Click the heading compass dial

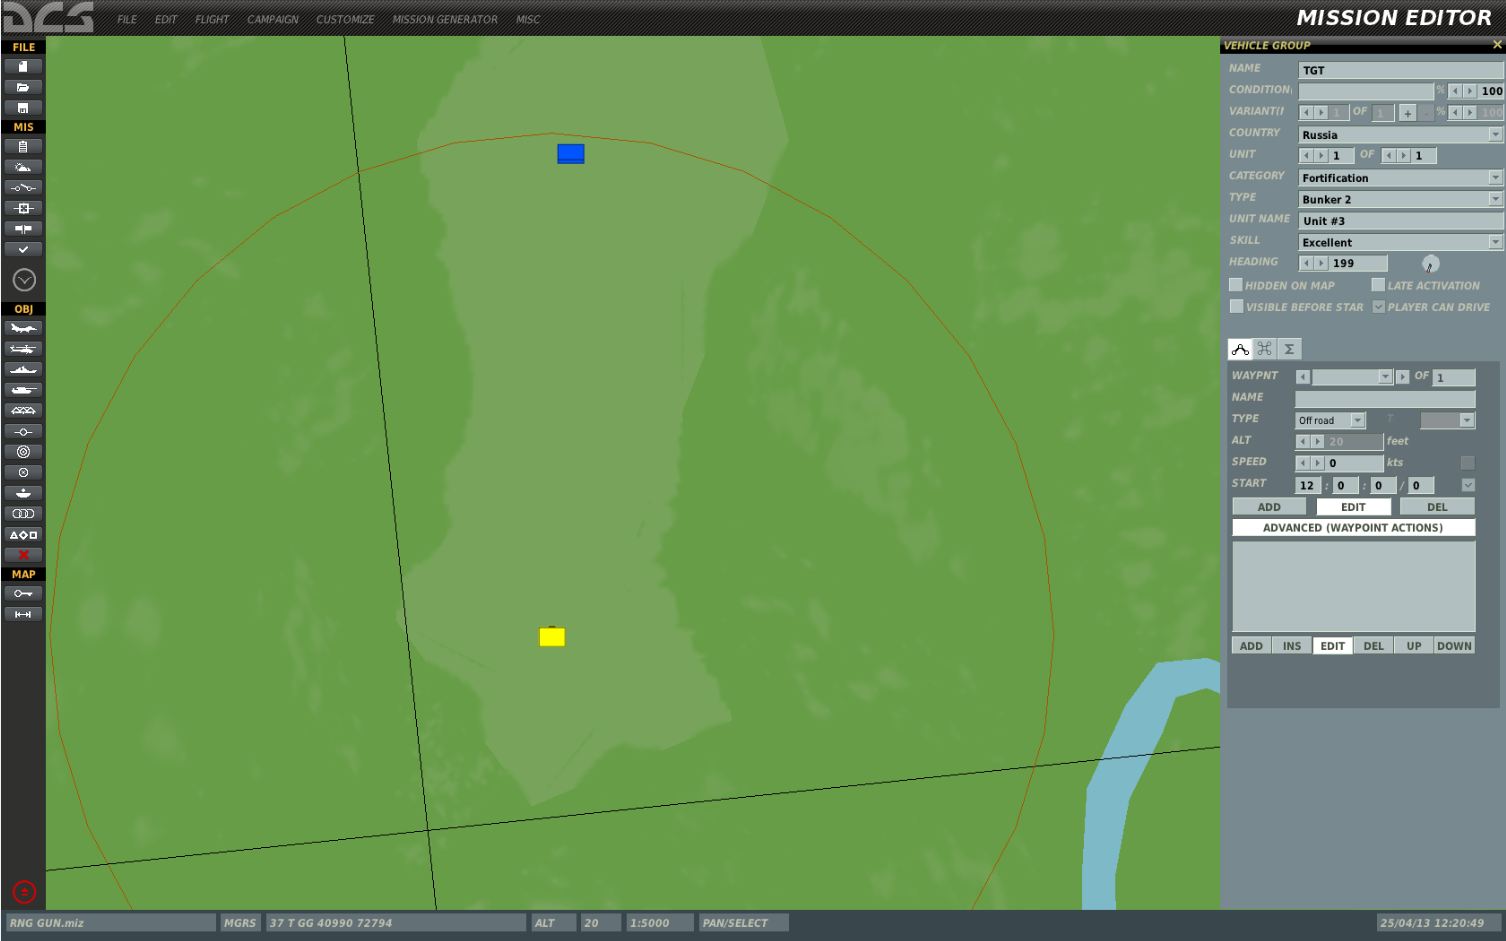pos(1431,264)
